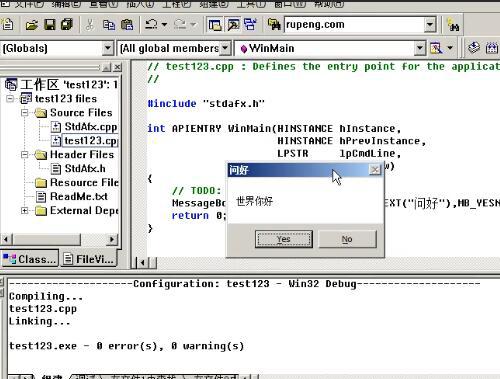Click the editor horizontal scroll left arrow
500x379 pixels.
[143, 263]
